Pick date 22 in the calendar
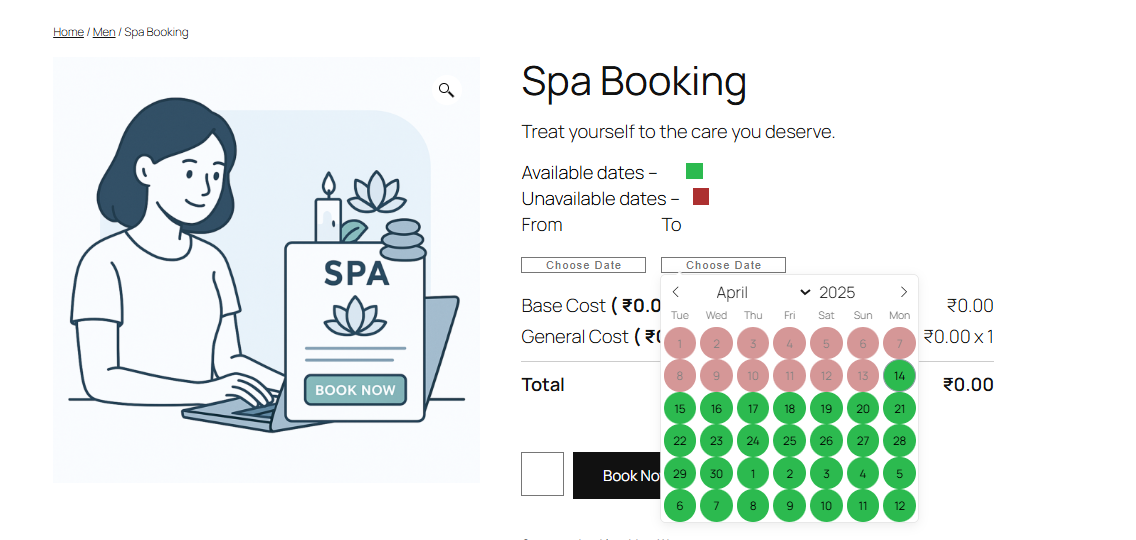The image size is (1136, 540). 680,441
